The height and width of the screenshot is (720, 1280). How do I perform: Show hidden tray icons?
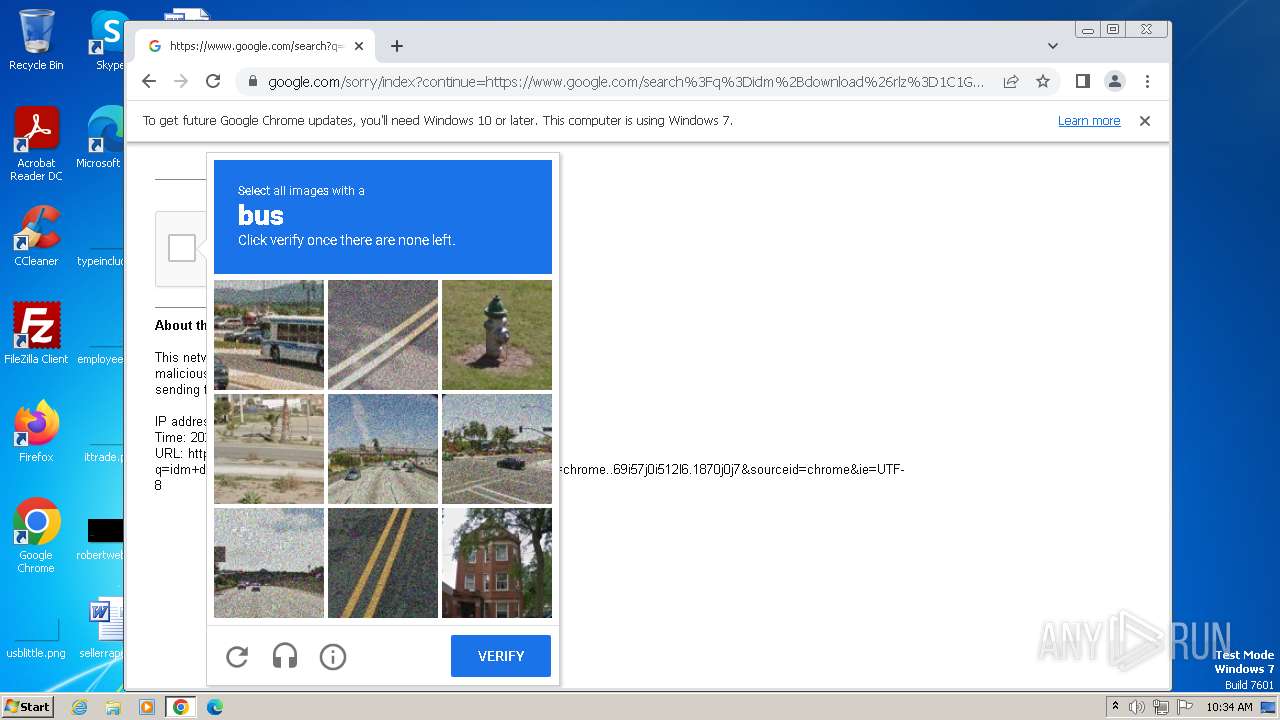(1115, 707)
